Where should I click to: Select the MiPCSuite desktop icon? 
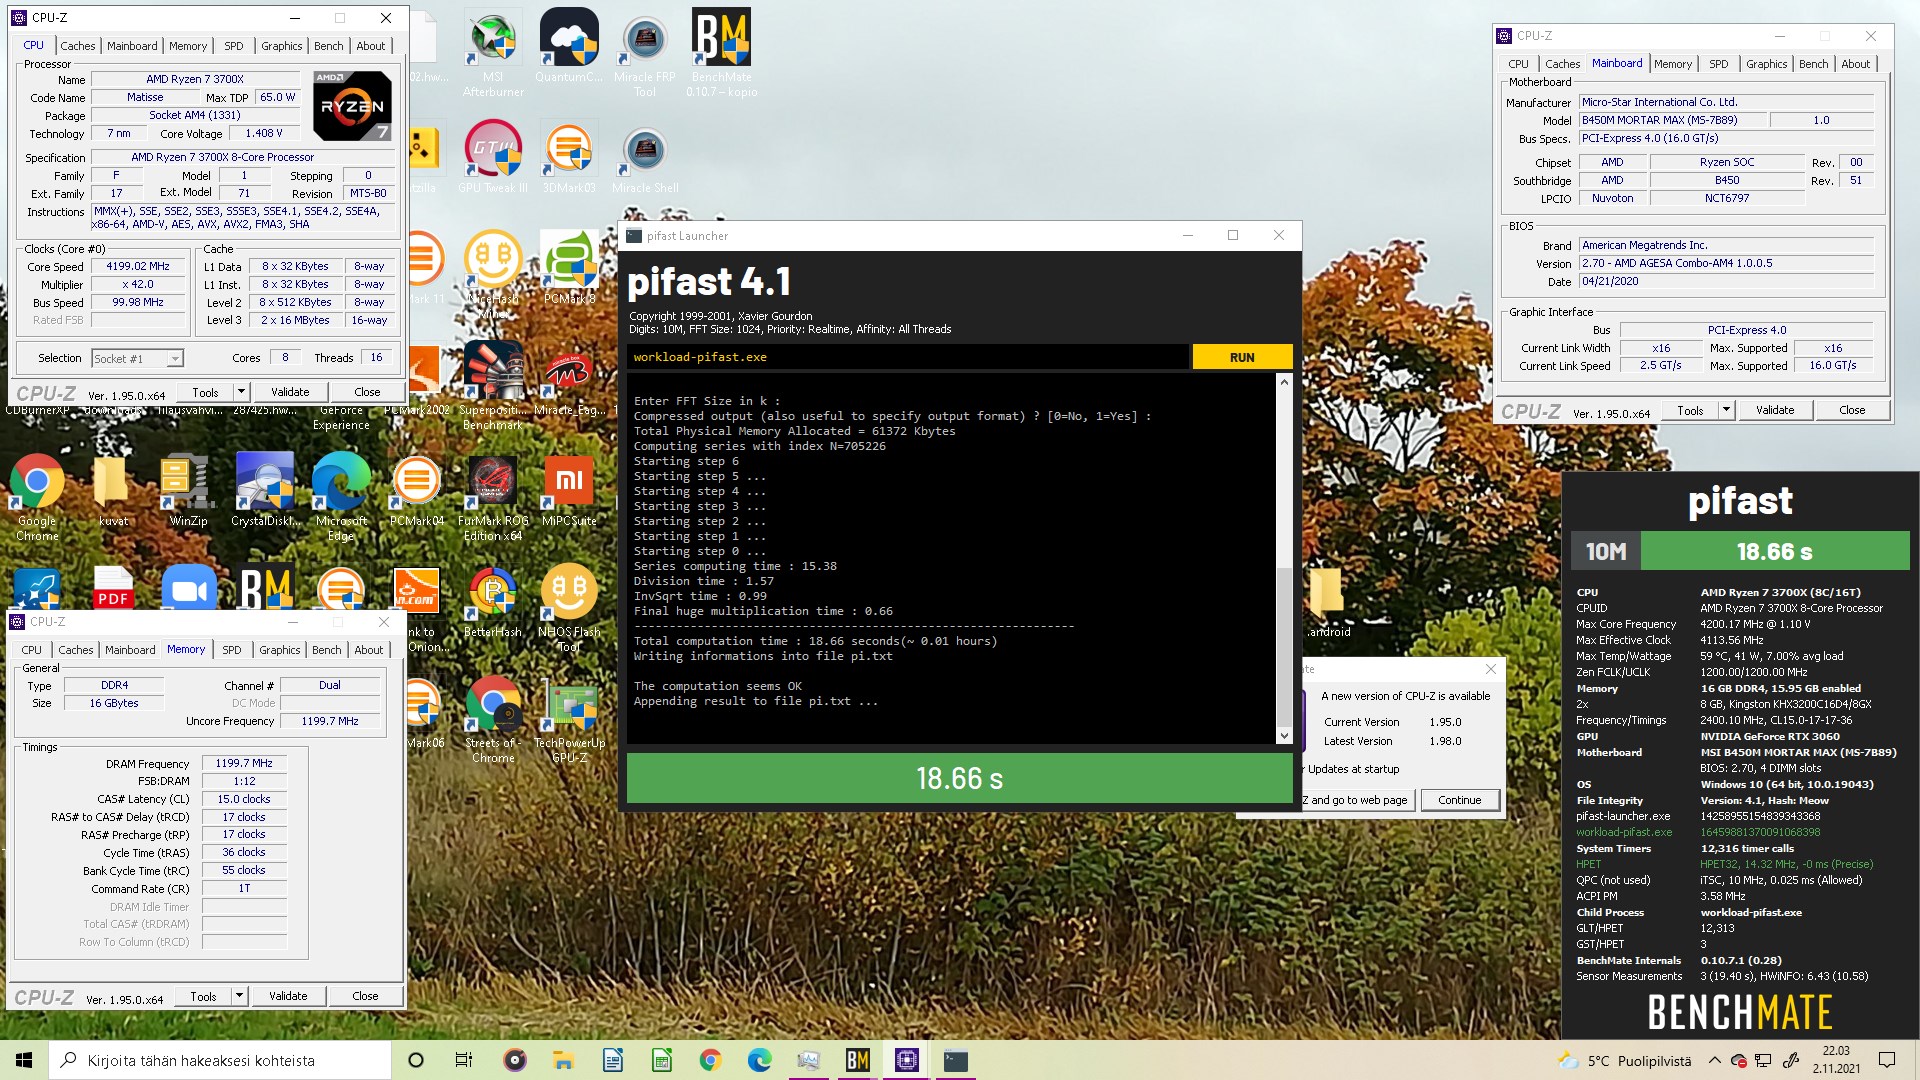coord(569,490)
